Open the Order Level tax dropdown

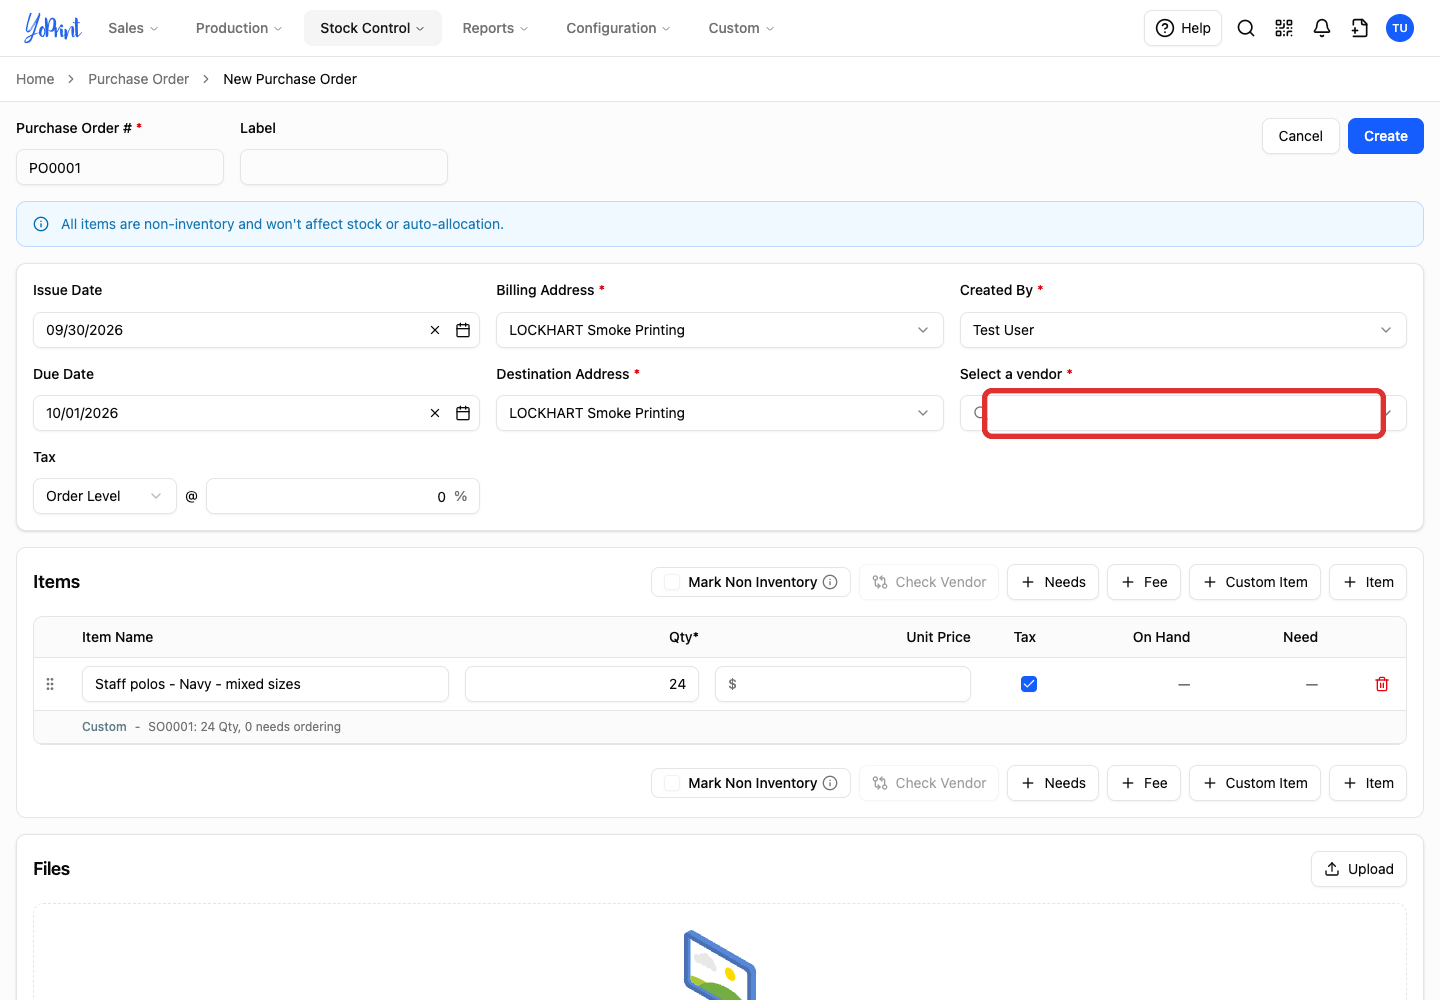(105, 496)
